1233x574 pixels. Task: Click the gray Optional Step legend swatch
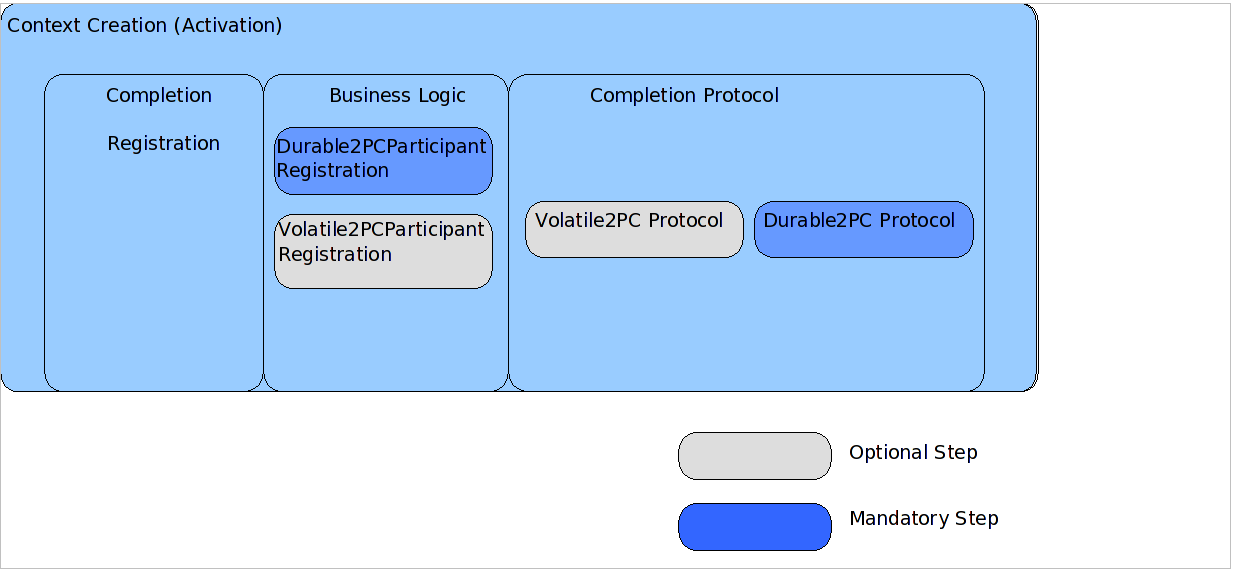(x=754, y=456)
